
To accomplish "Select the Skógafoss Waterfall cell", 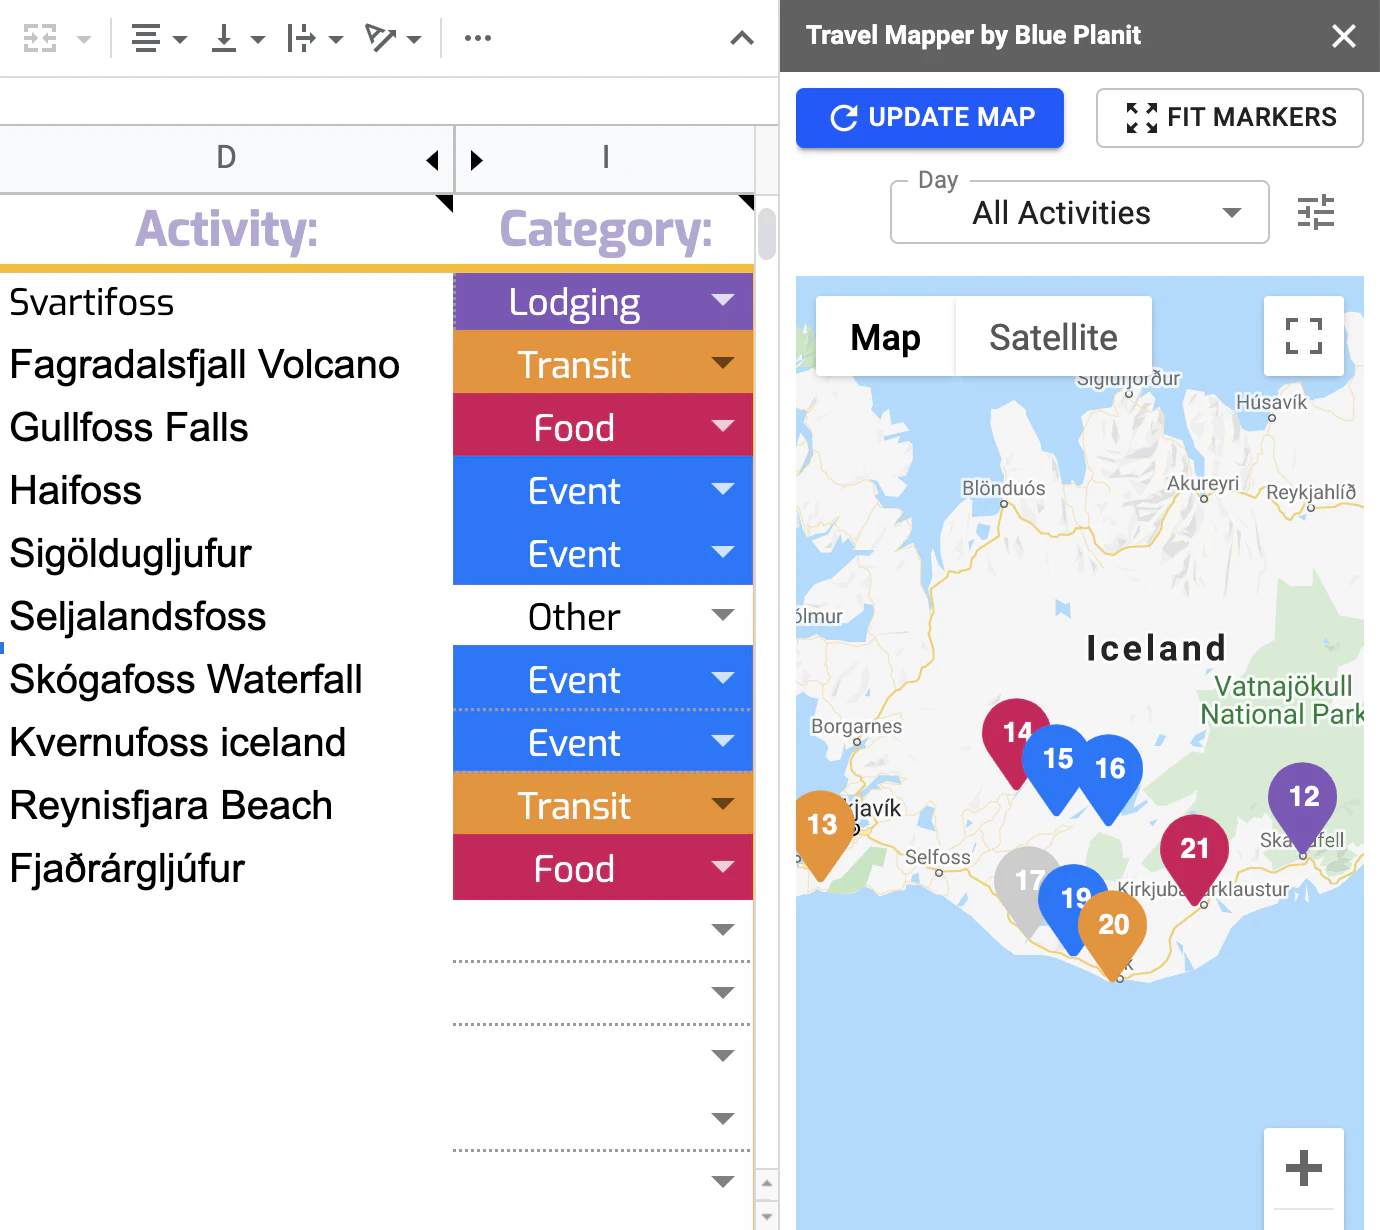I will 226,679.
